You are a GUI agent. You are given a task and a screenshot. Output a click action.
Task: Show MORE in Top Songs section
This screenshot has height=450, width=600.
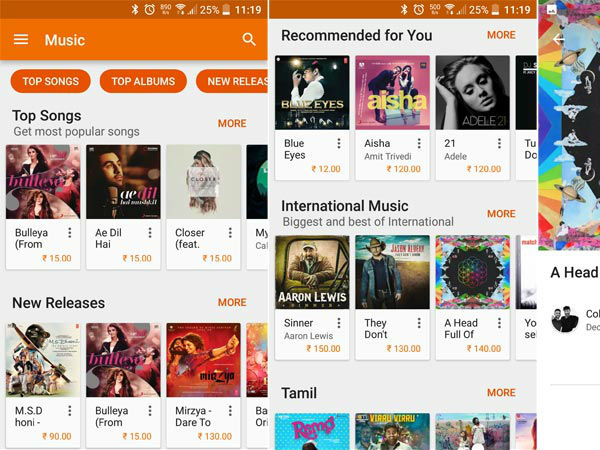(232, 124)
